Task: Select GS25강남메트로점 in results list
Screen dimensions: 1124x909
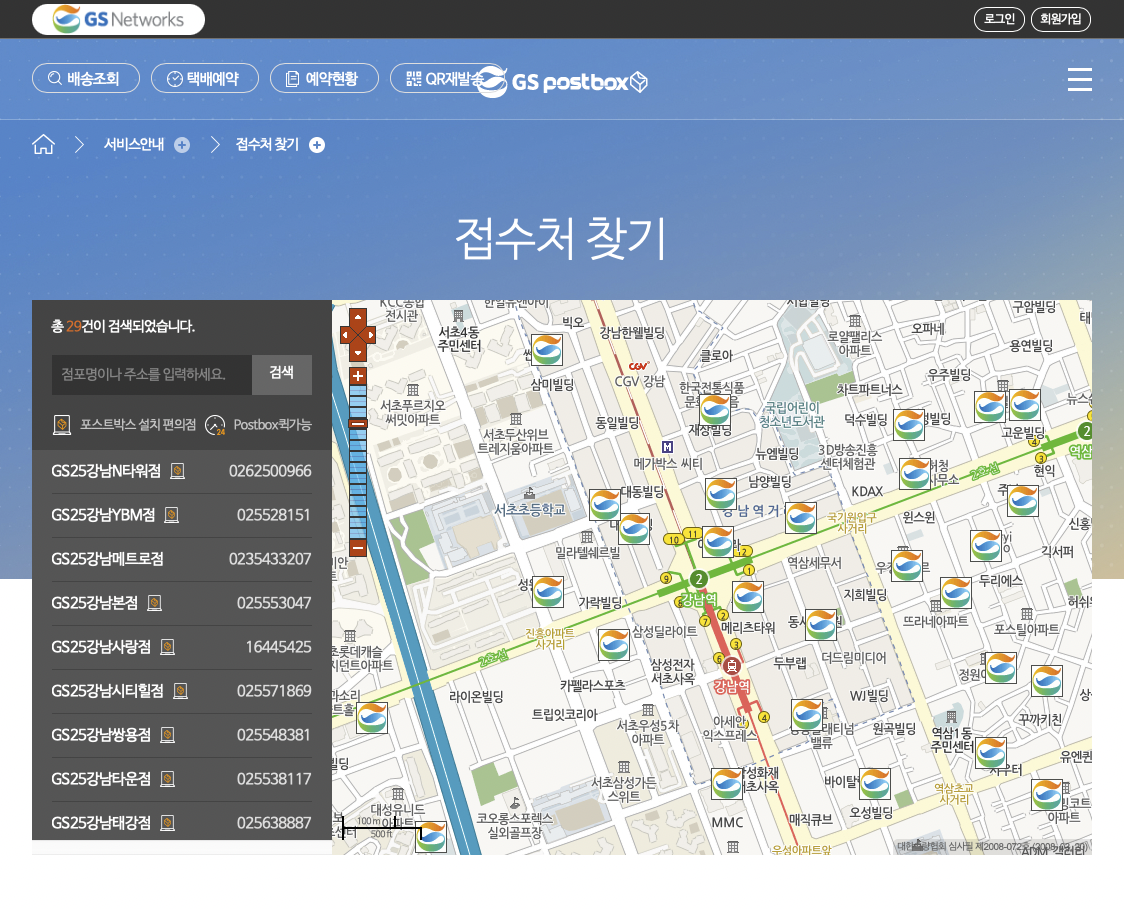Action: [x=181, y=558]
